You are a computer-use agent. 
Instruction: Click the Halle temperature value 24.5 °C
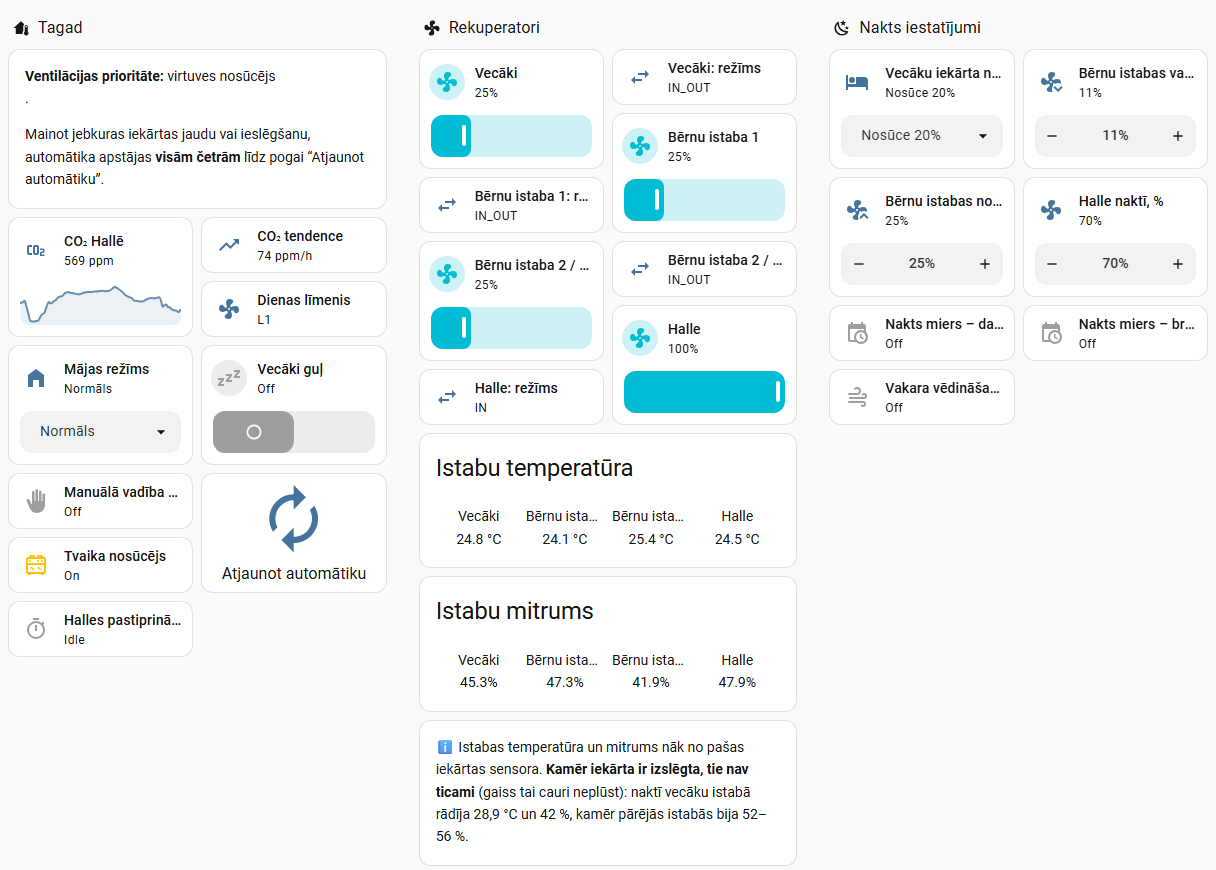point(737,539)
